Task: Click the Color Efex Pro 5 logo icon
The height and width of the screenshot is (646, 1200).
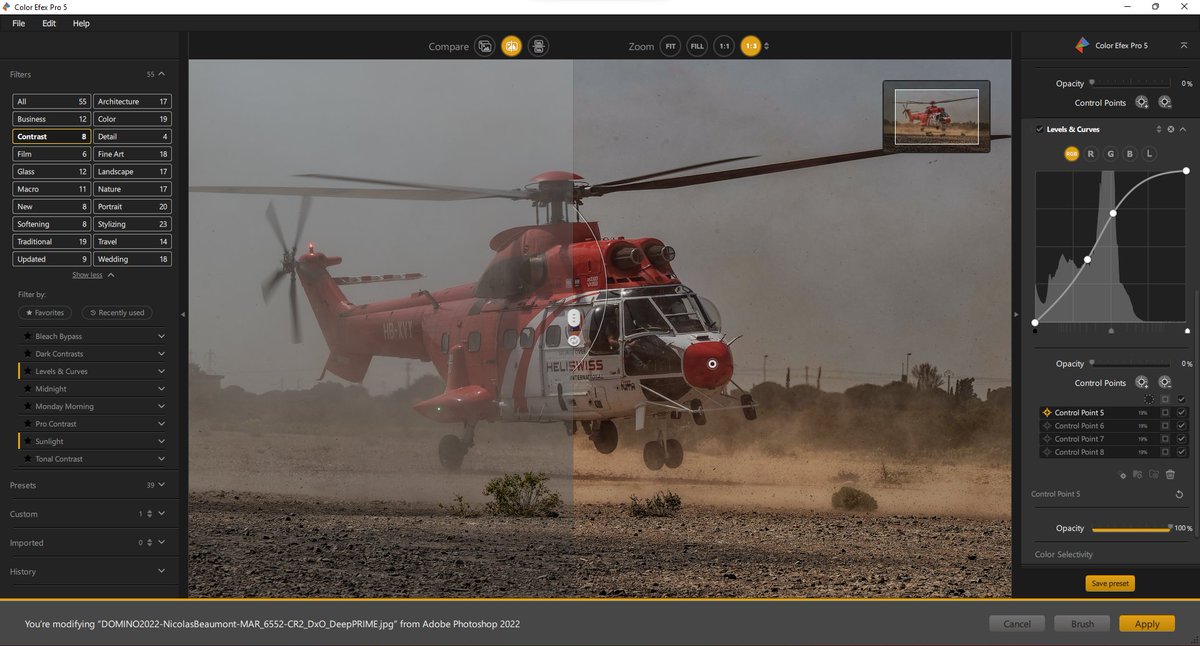Action: [1082, 45]
